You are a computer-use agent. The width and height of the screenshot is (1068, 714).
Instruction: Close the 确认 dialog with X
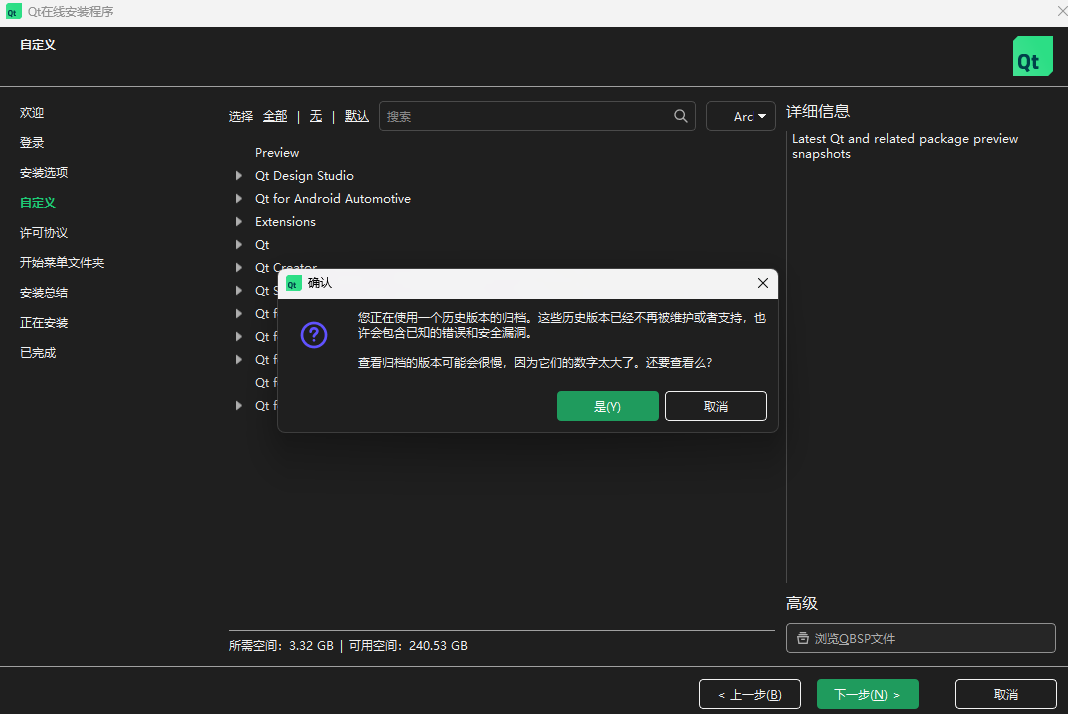click(x=763, y=283)
